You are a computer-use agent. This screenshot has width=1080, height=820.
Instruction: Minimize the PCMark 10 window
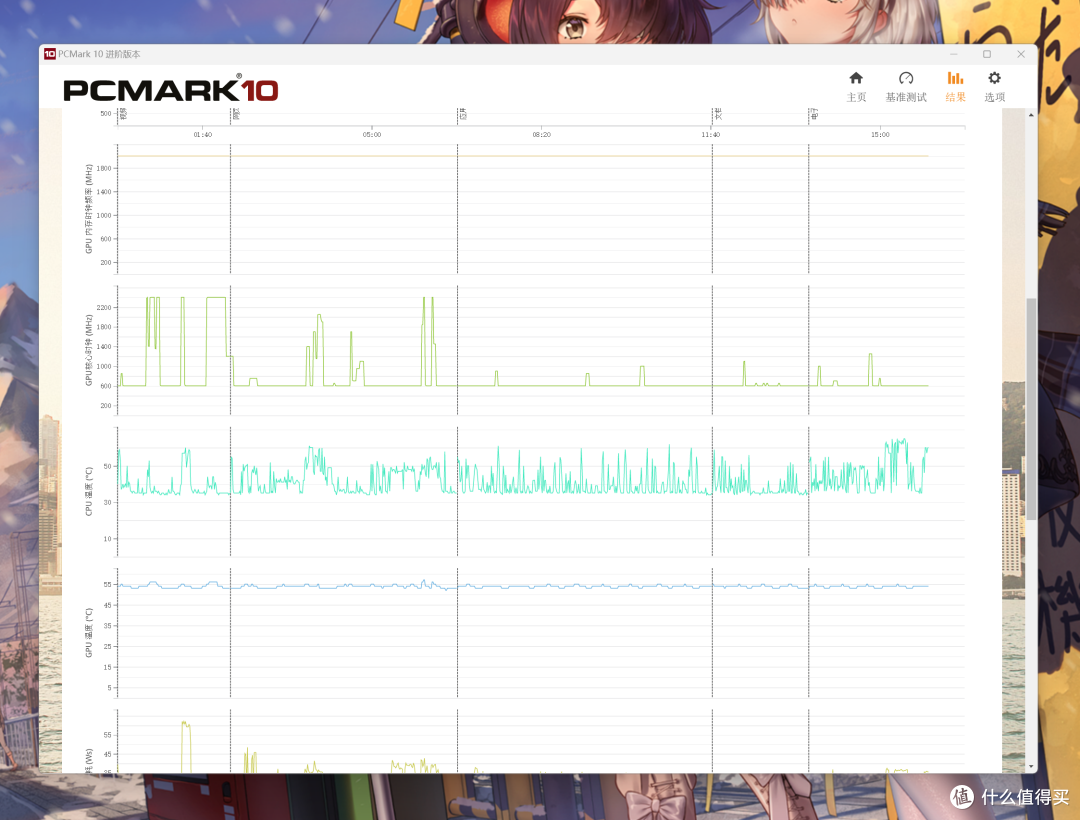tap(953, 54)
